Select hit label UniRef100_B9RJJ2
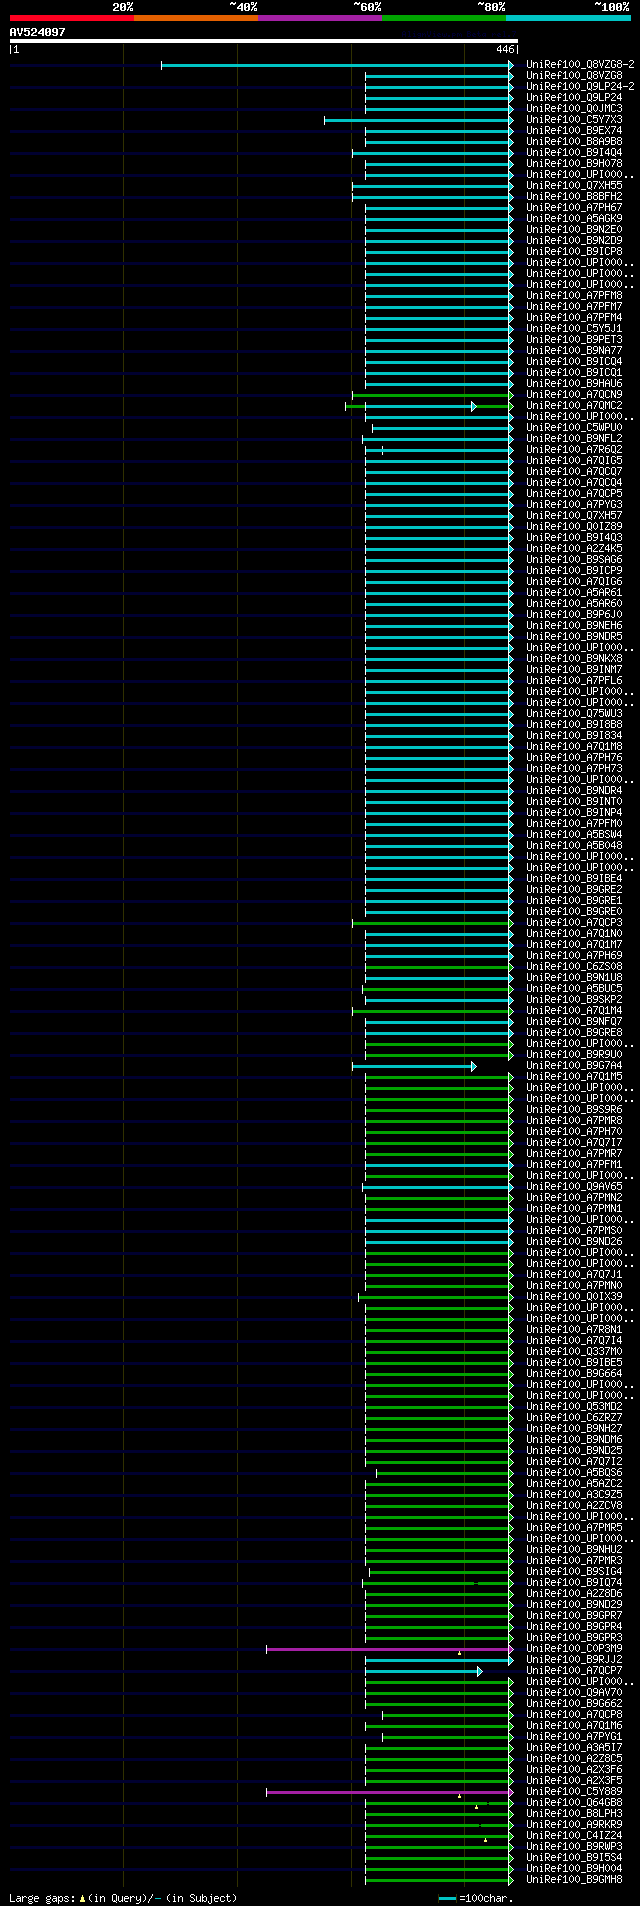Image resolution: width=640 pixels, height=1906 pixels. [x=574, y=1659]
